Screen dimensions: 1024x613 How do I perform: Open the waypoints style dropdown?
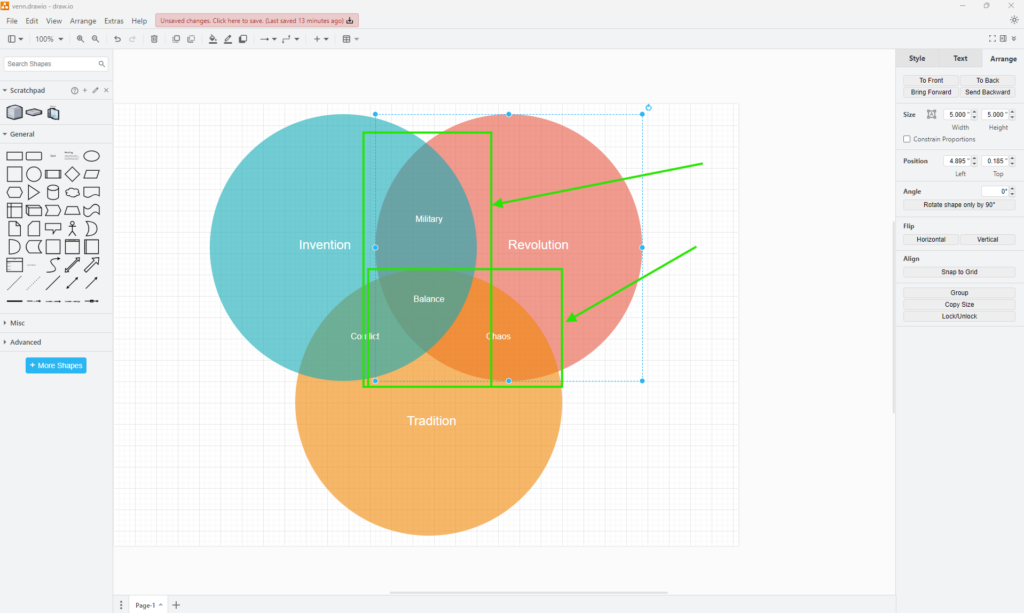pyautogui.click(x=290, y=39)
